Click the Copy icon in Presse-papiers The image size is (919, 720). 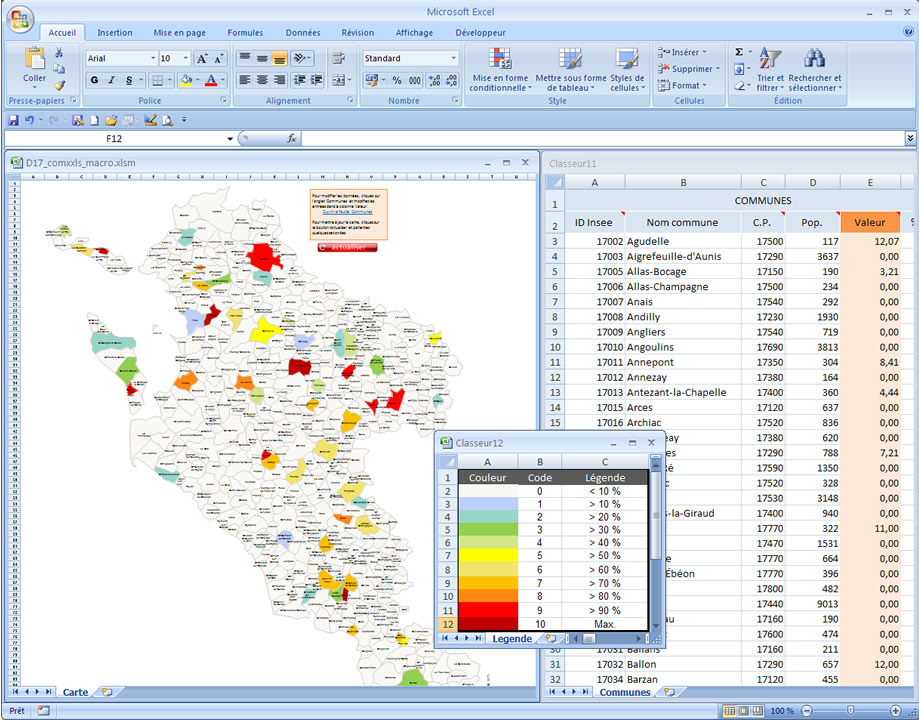[x=59, y=69]
